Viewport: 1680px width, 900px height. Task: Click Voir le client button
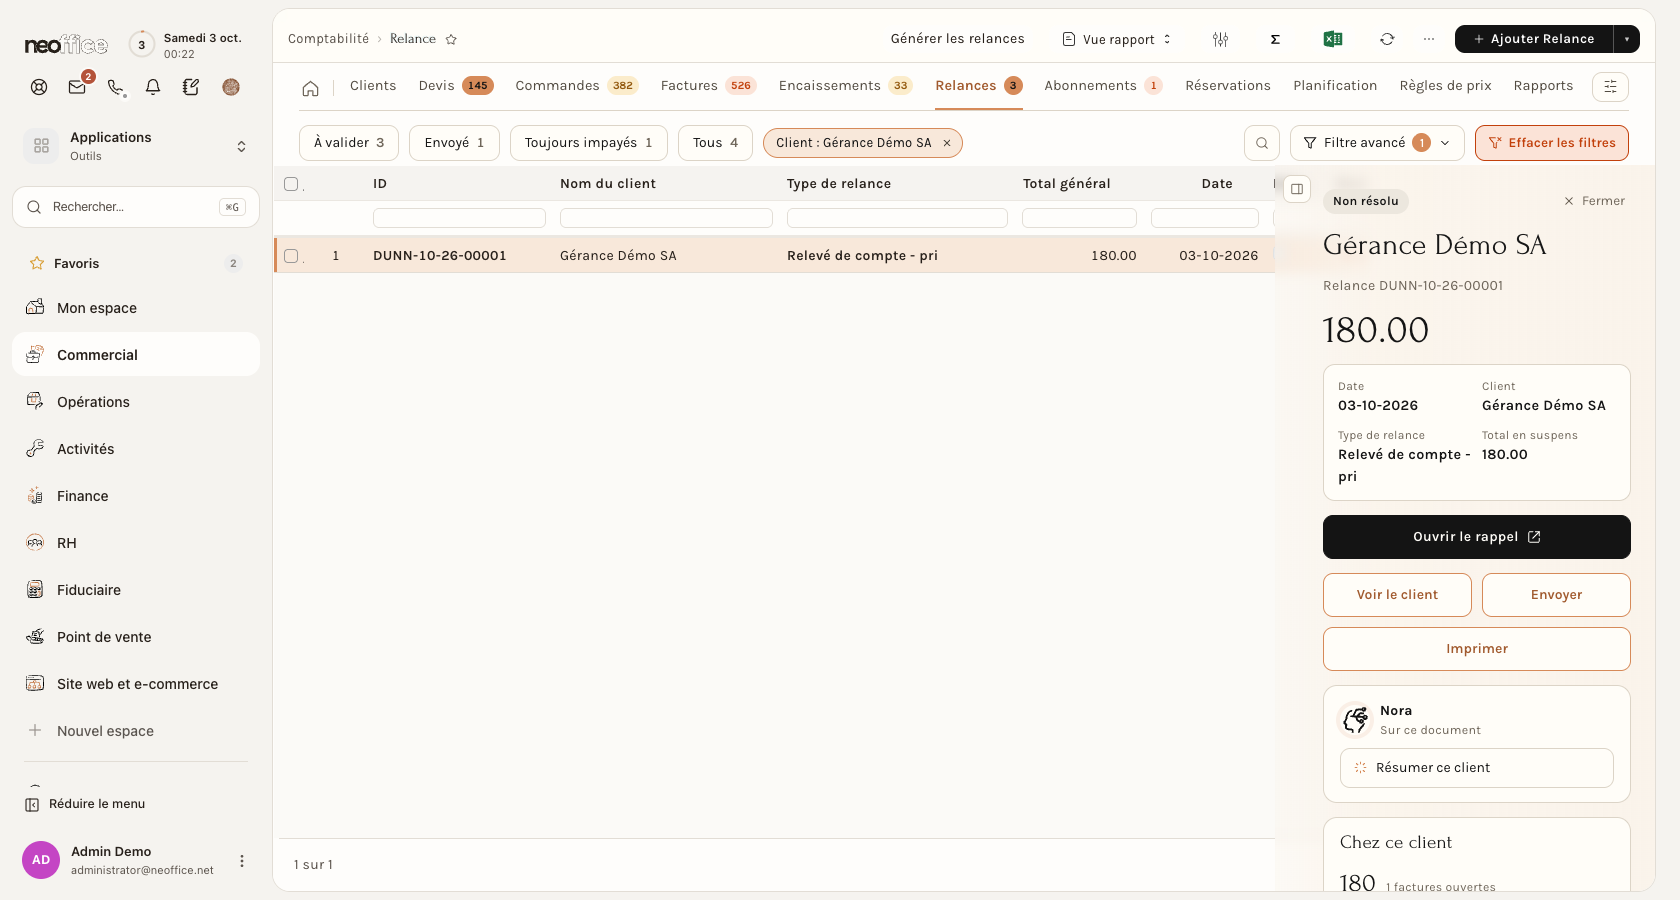[x=1397, y=595]
